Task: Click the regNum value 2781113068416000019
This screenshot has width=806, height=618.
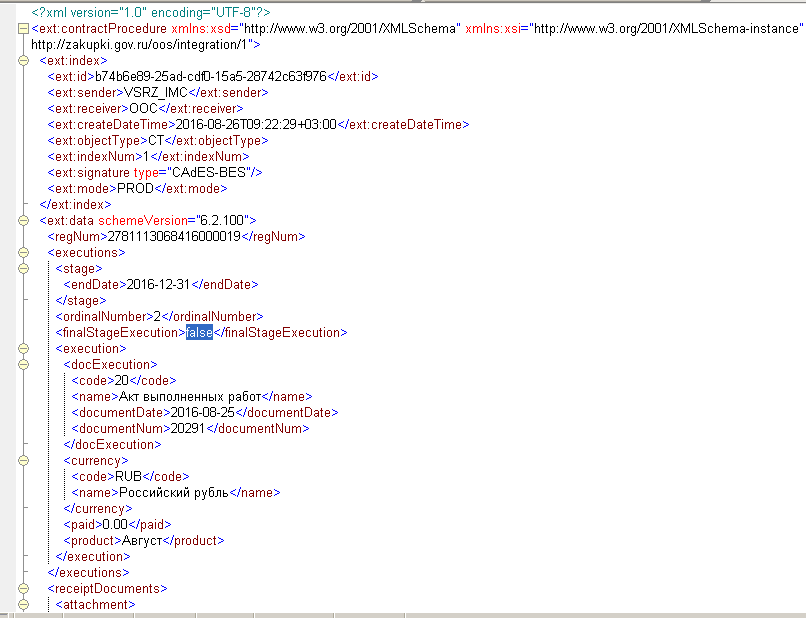Action: tap(174, 237)
